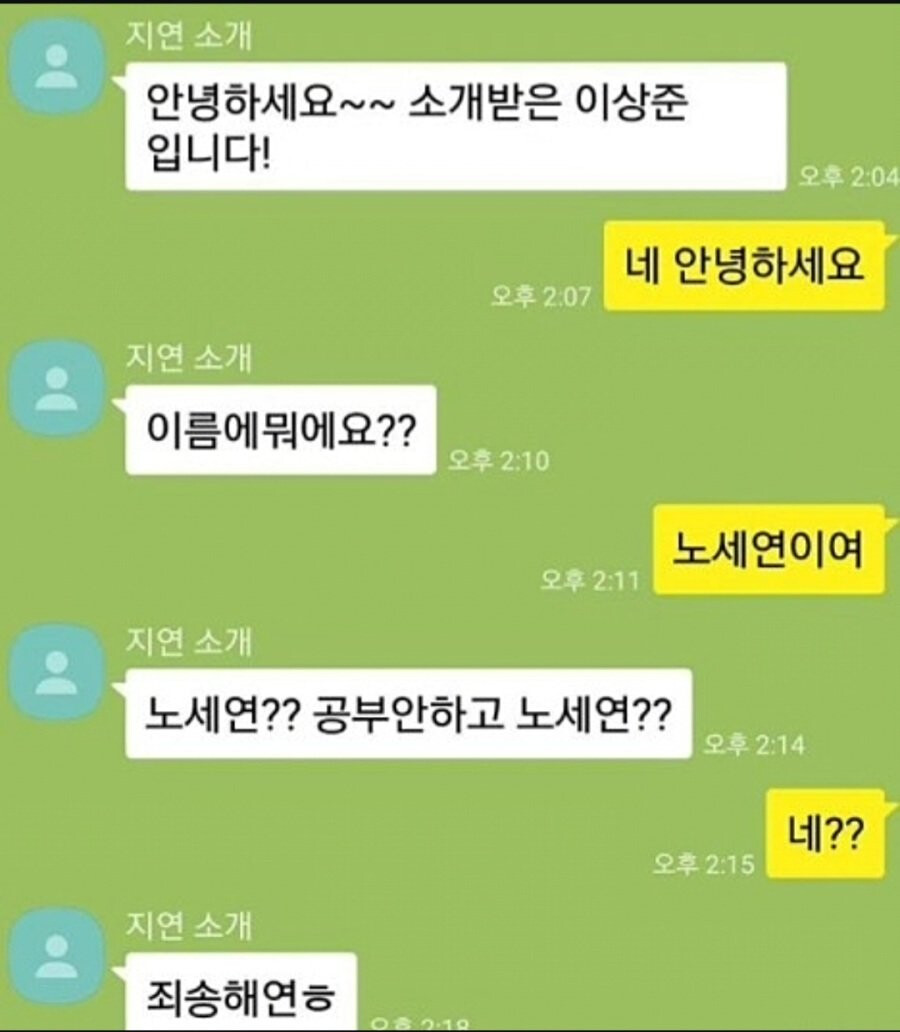This screenshot has width=900, height=1032.
Task: Click sender name 지연 소개 above the first message
Action: [x=189, y=35]
